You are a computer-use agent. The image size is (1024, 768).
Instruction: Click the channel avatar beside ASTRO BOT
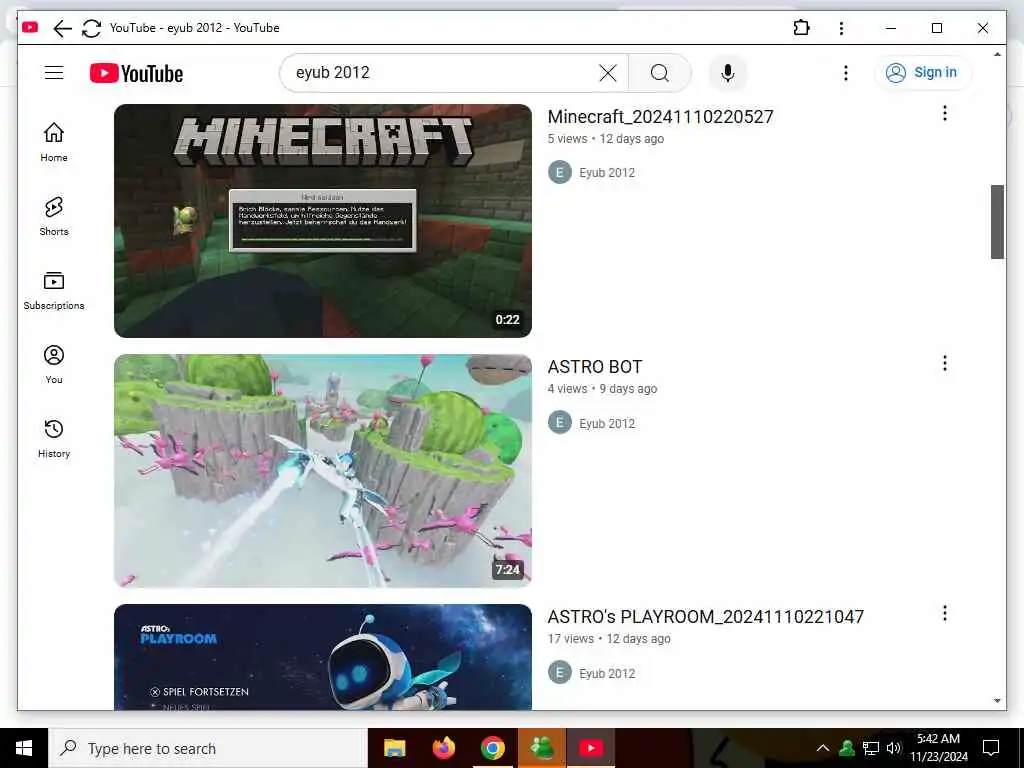pyautogui.click(x=560, y=423)
